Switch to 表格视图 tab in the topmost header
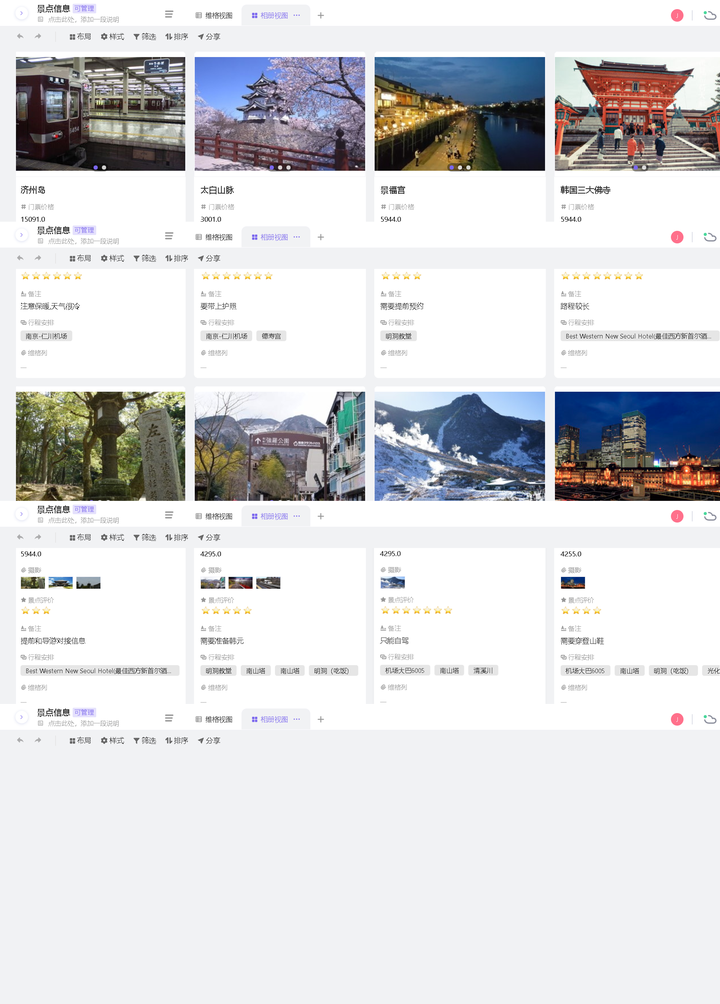Viewport: 720px width, 1004px height. pos(214,16)
